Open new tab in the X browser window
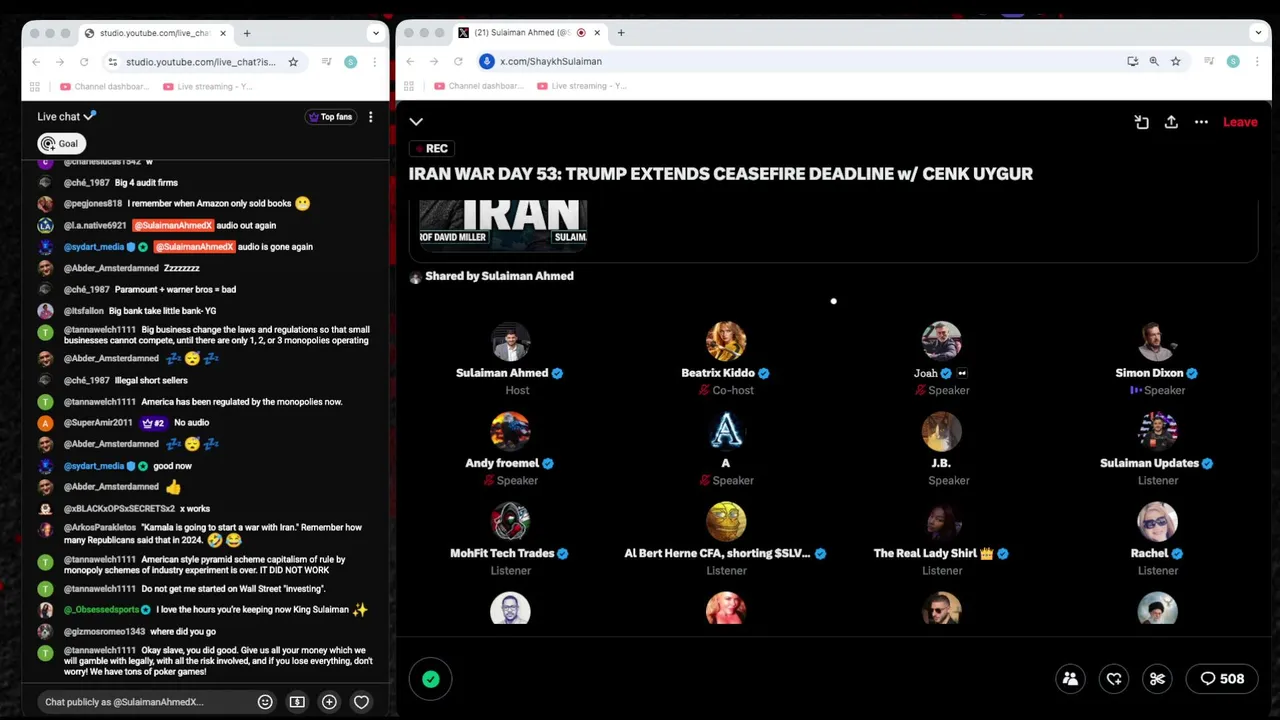The width and height of the screenshot is (1280, 720). click(x=621, y=33)
